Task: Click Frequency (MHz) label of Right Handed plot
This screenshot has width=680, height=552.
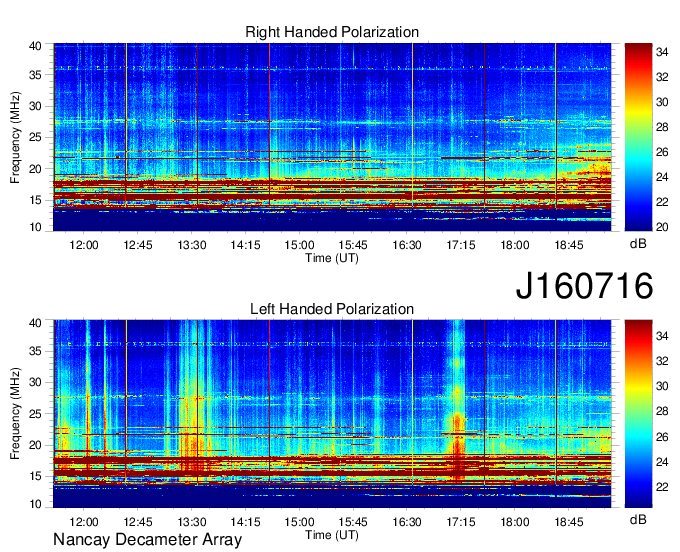Action: [x=15, y=137]
